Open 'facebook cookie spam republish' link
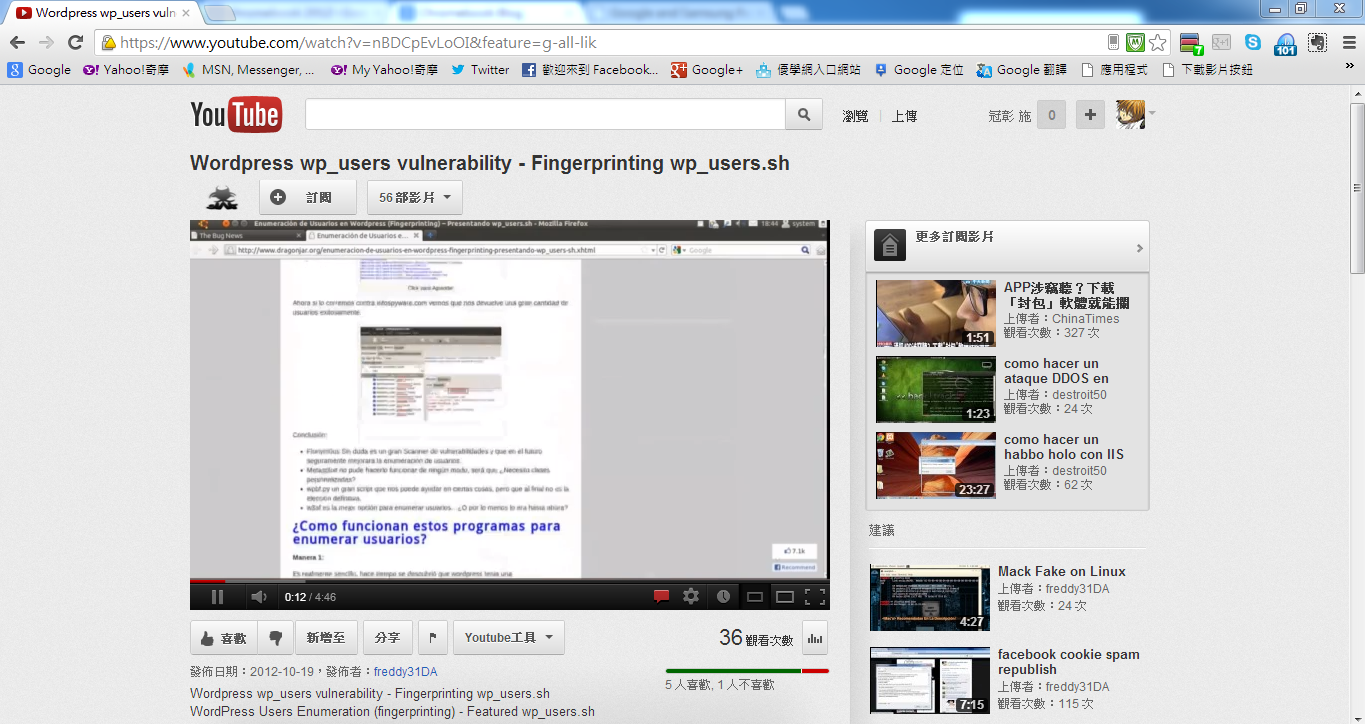1365x724 pixels. pyautogui.click(x=1069, y=662)
